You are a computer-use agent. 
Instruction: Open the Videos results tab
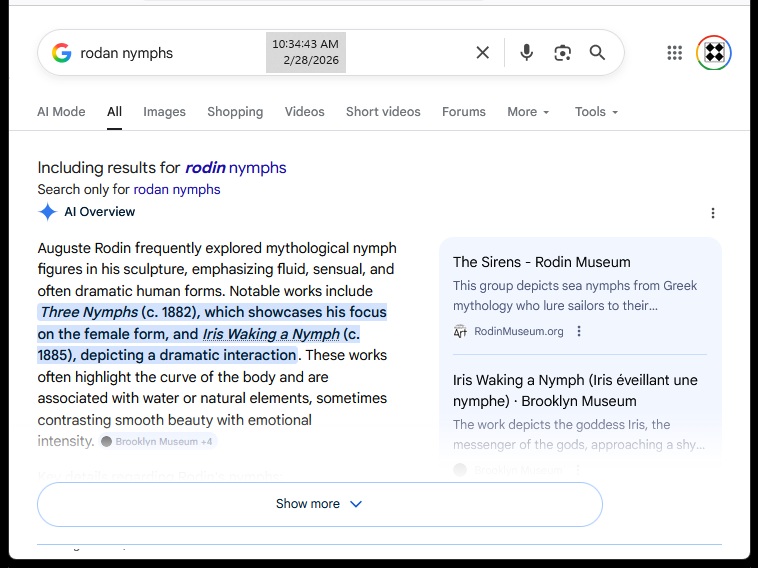click(304, 112)
